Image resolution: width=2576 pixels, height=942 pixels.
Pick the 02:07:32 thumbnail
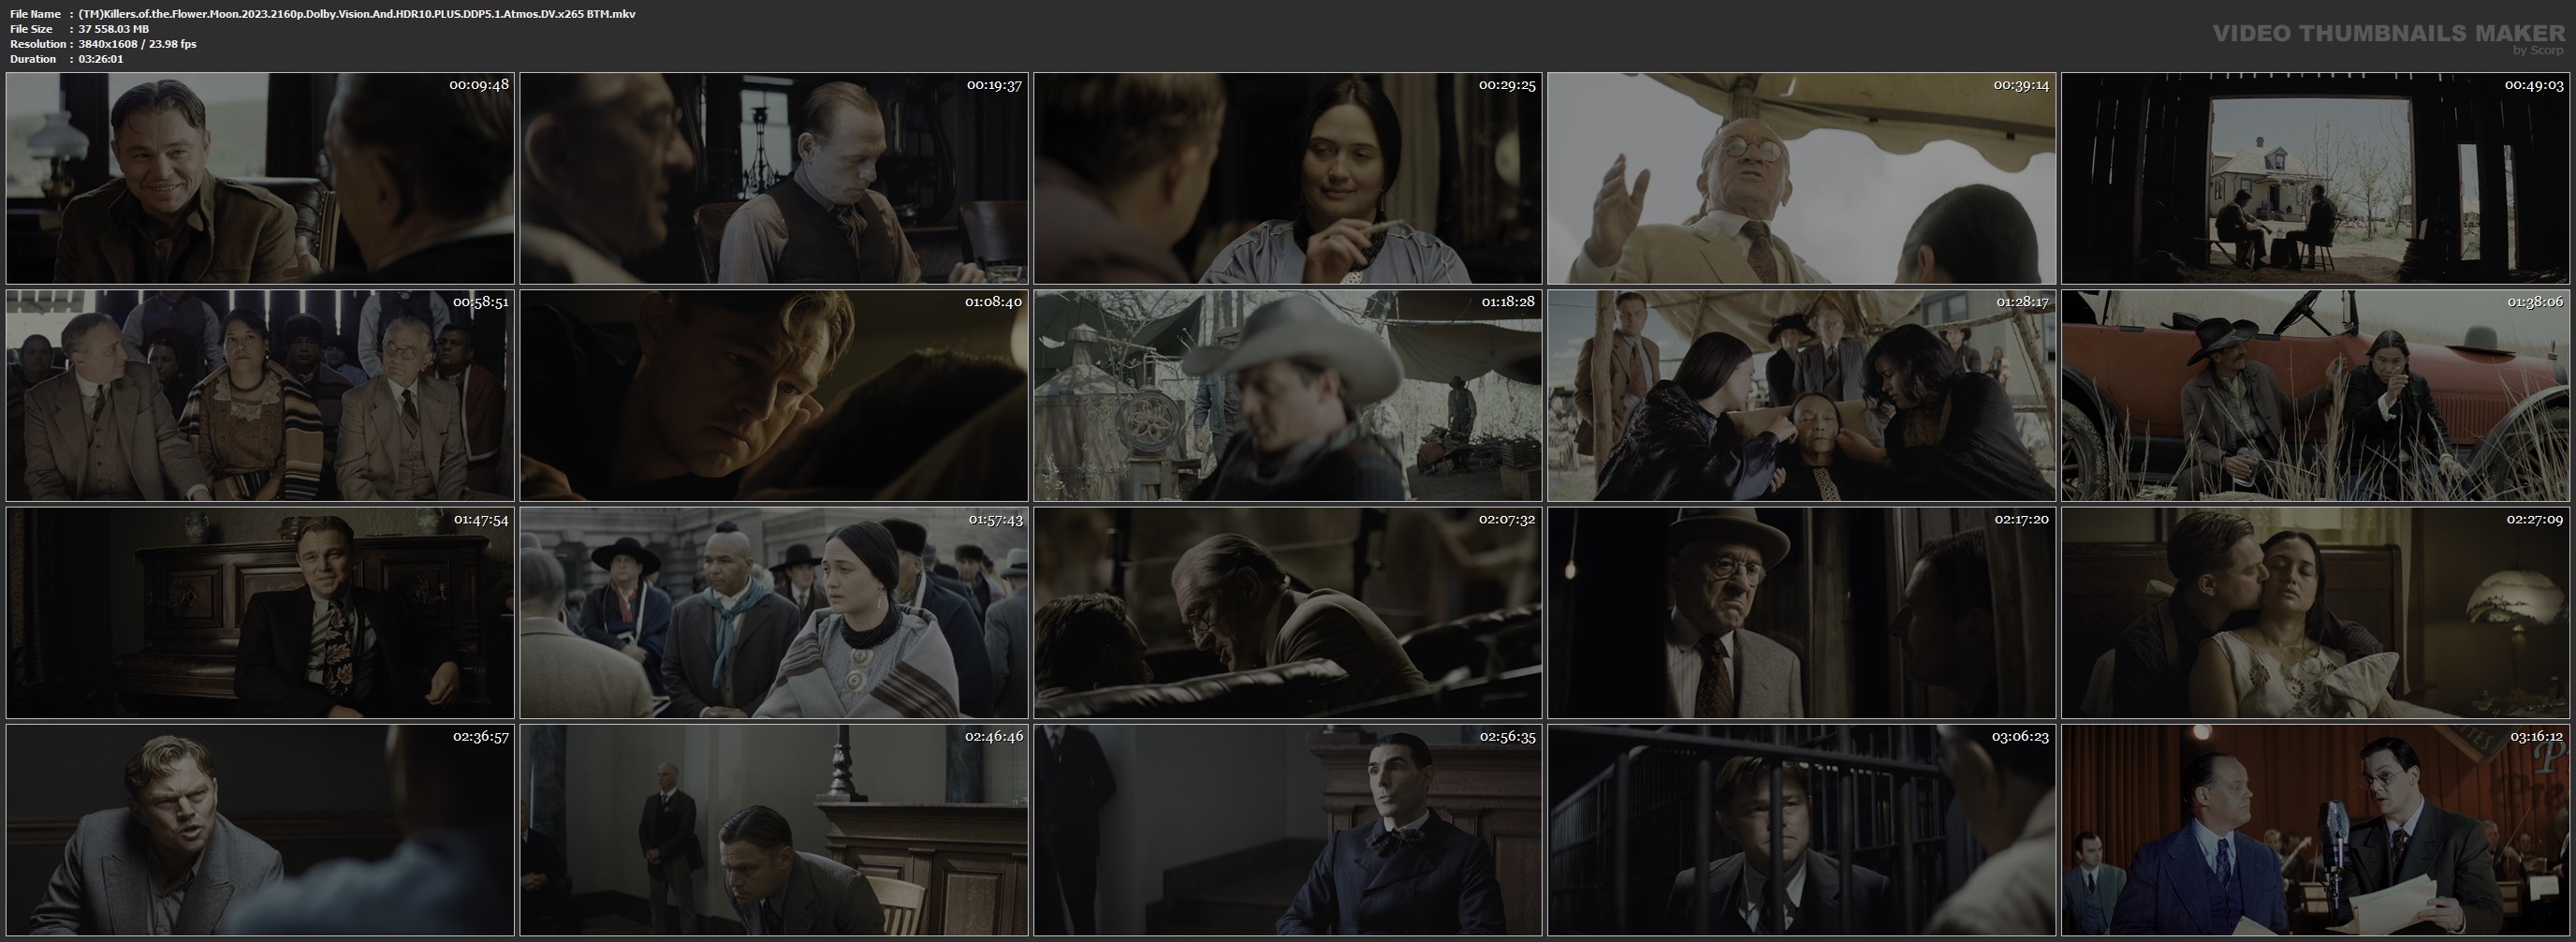coord(1288,613)
